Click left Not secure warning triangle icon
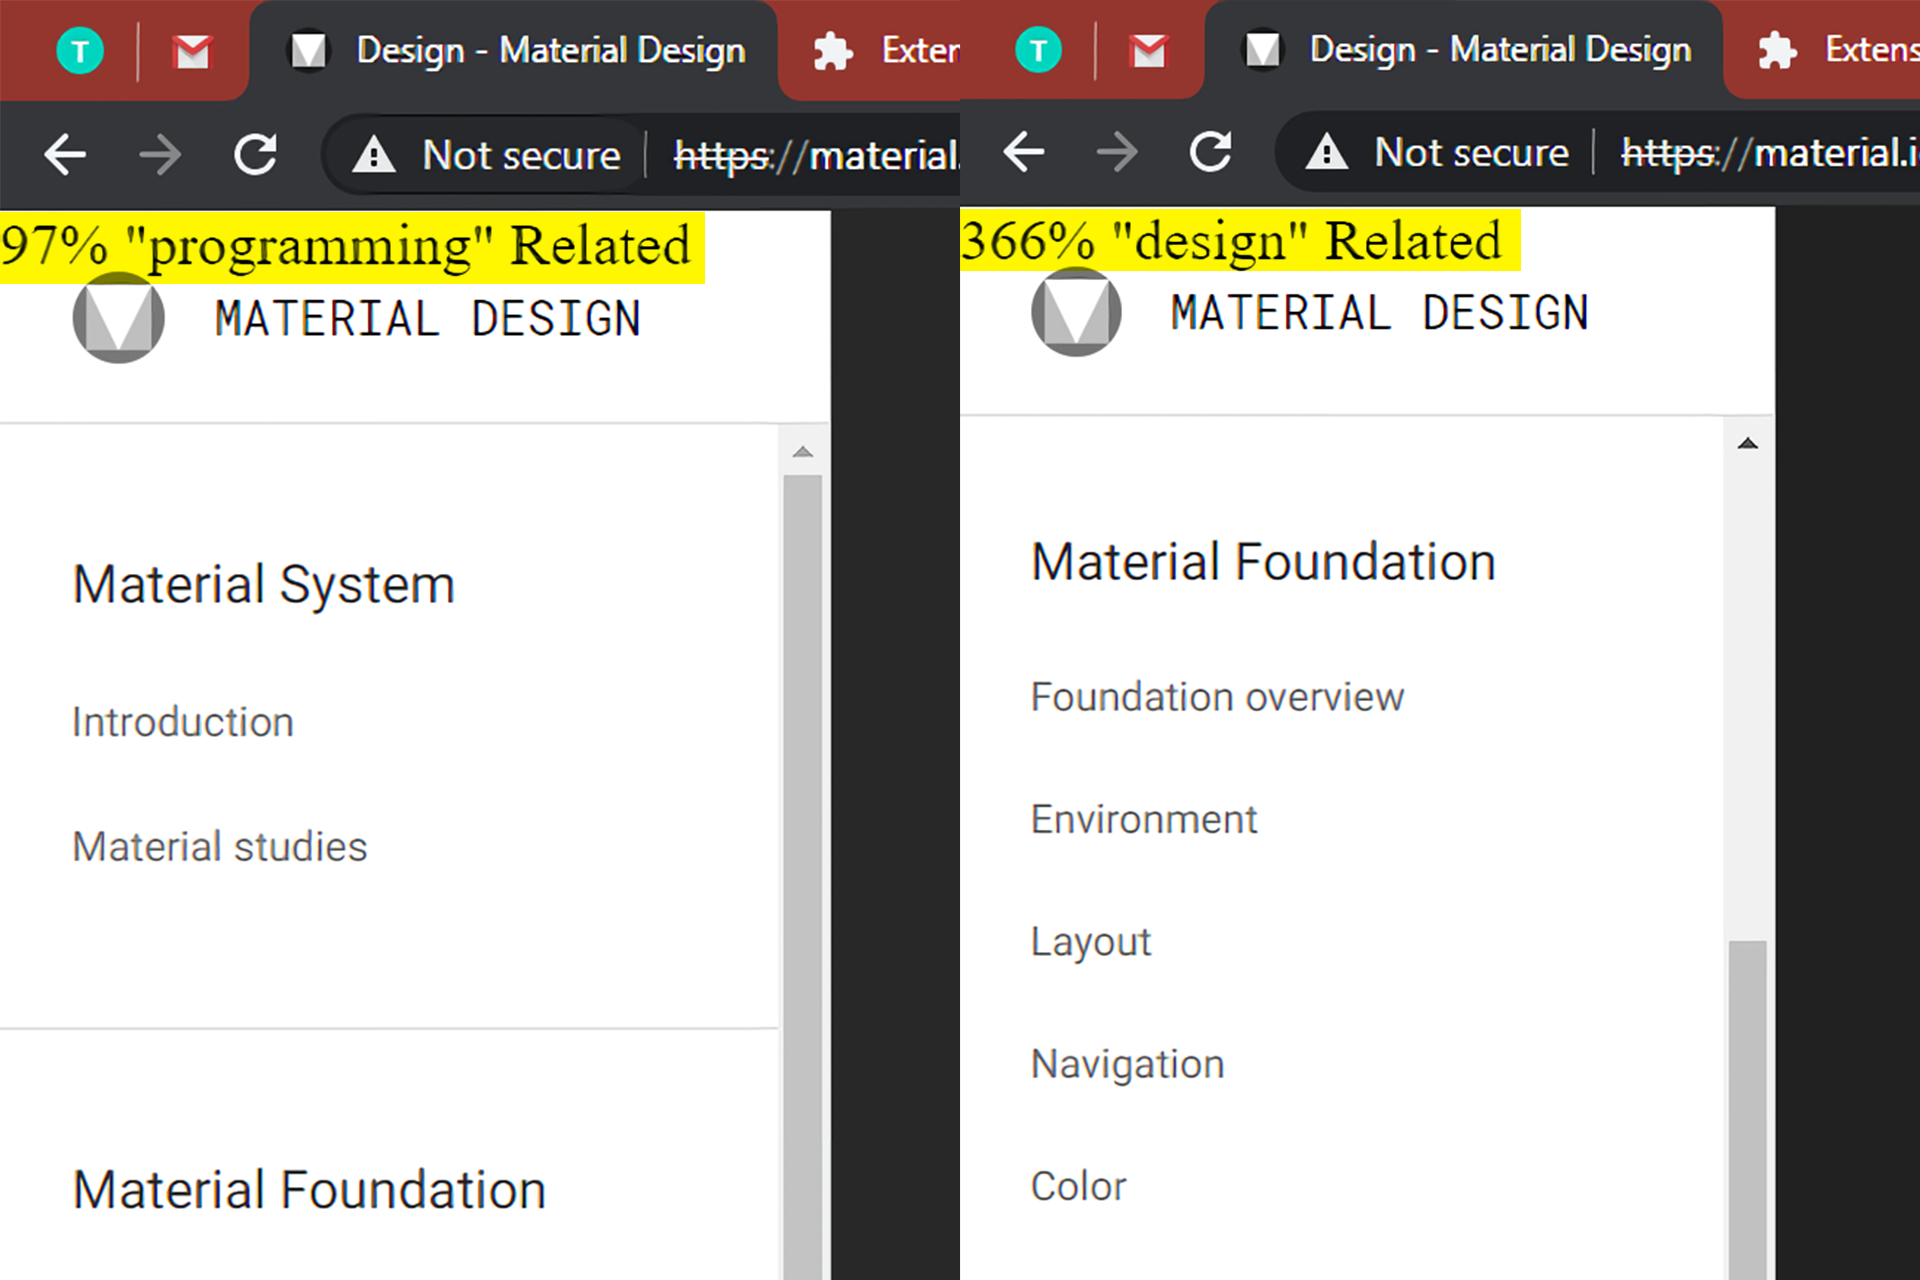Viewport: 1920px width, 1280px height. (x=374, y=155)
